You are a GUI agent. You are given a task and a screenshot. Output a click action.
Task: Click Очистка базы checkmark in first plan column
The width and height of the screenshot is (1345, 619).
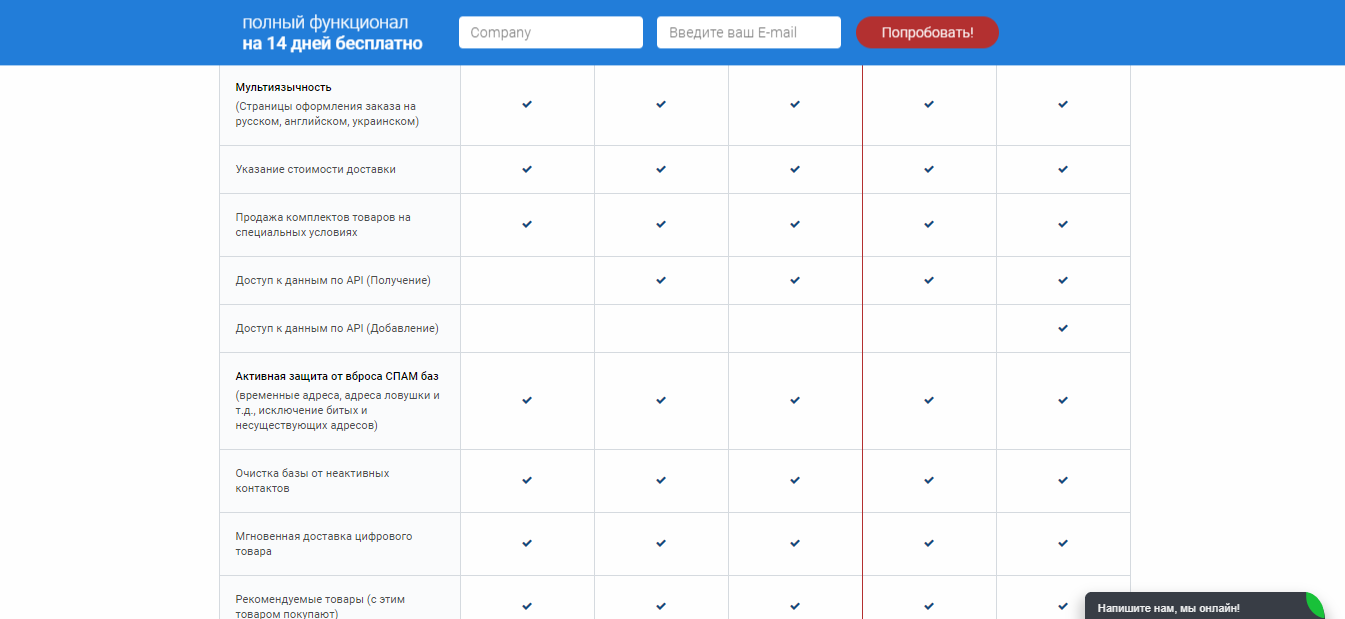coord(527,480)
